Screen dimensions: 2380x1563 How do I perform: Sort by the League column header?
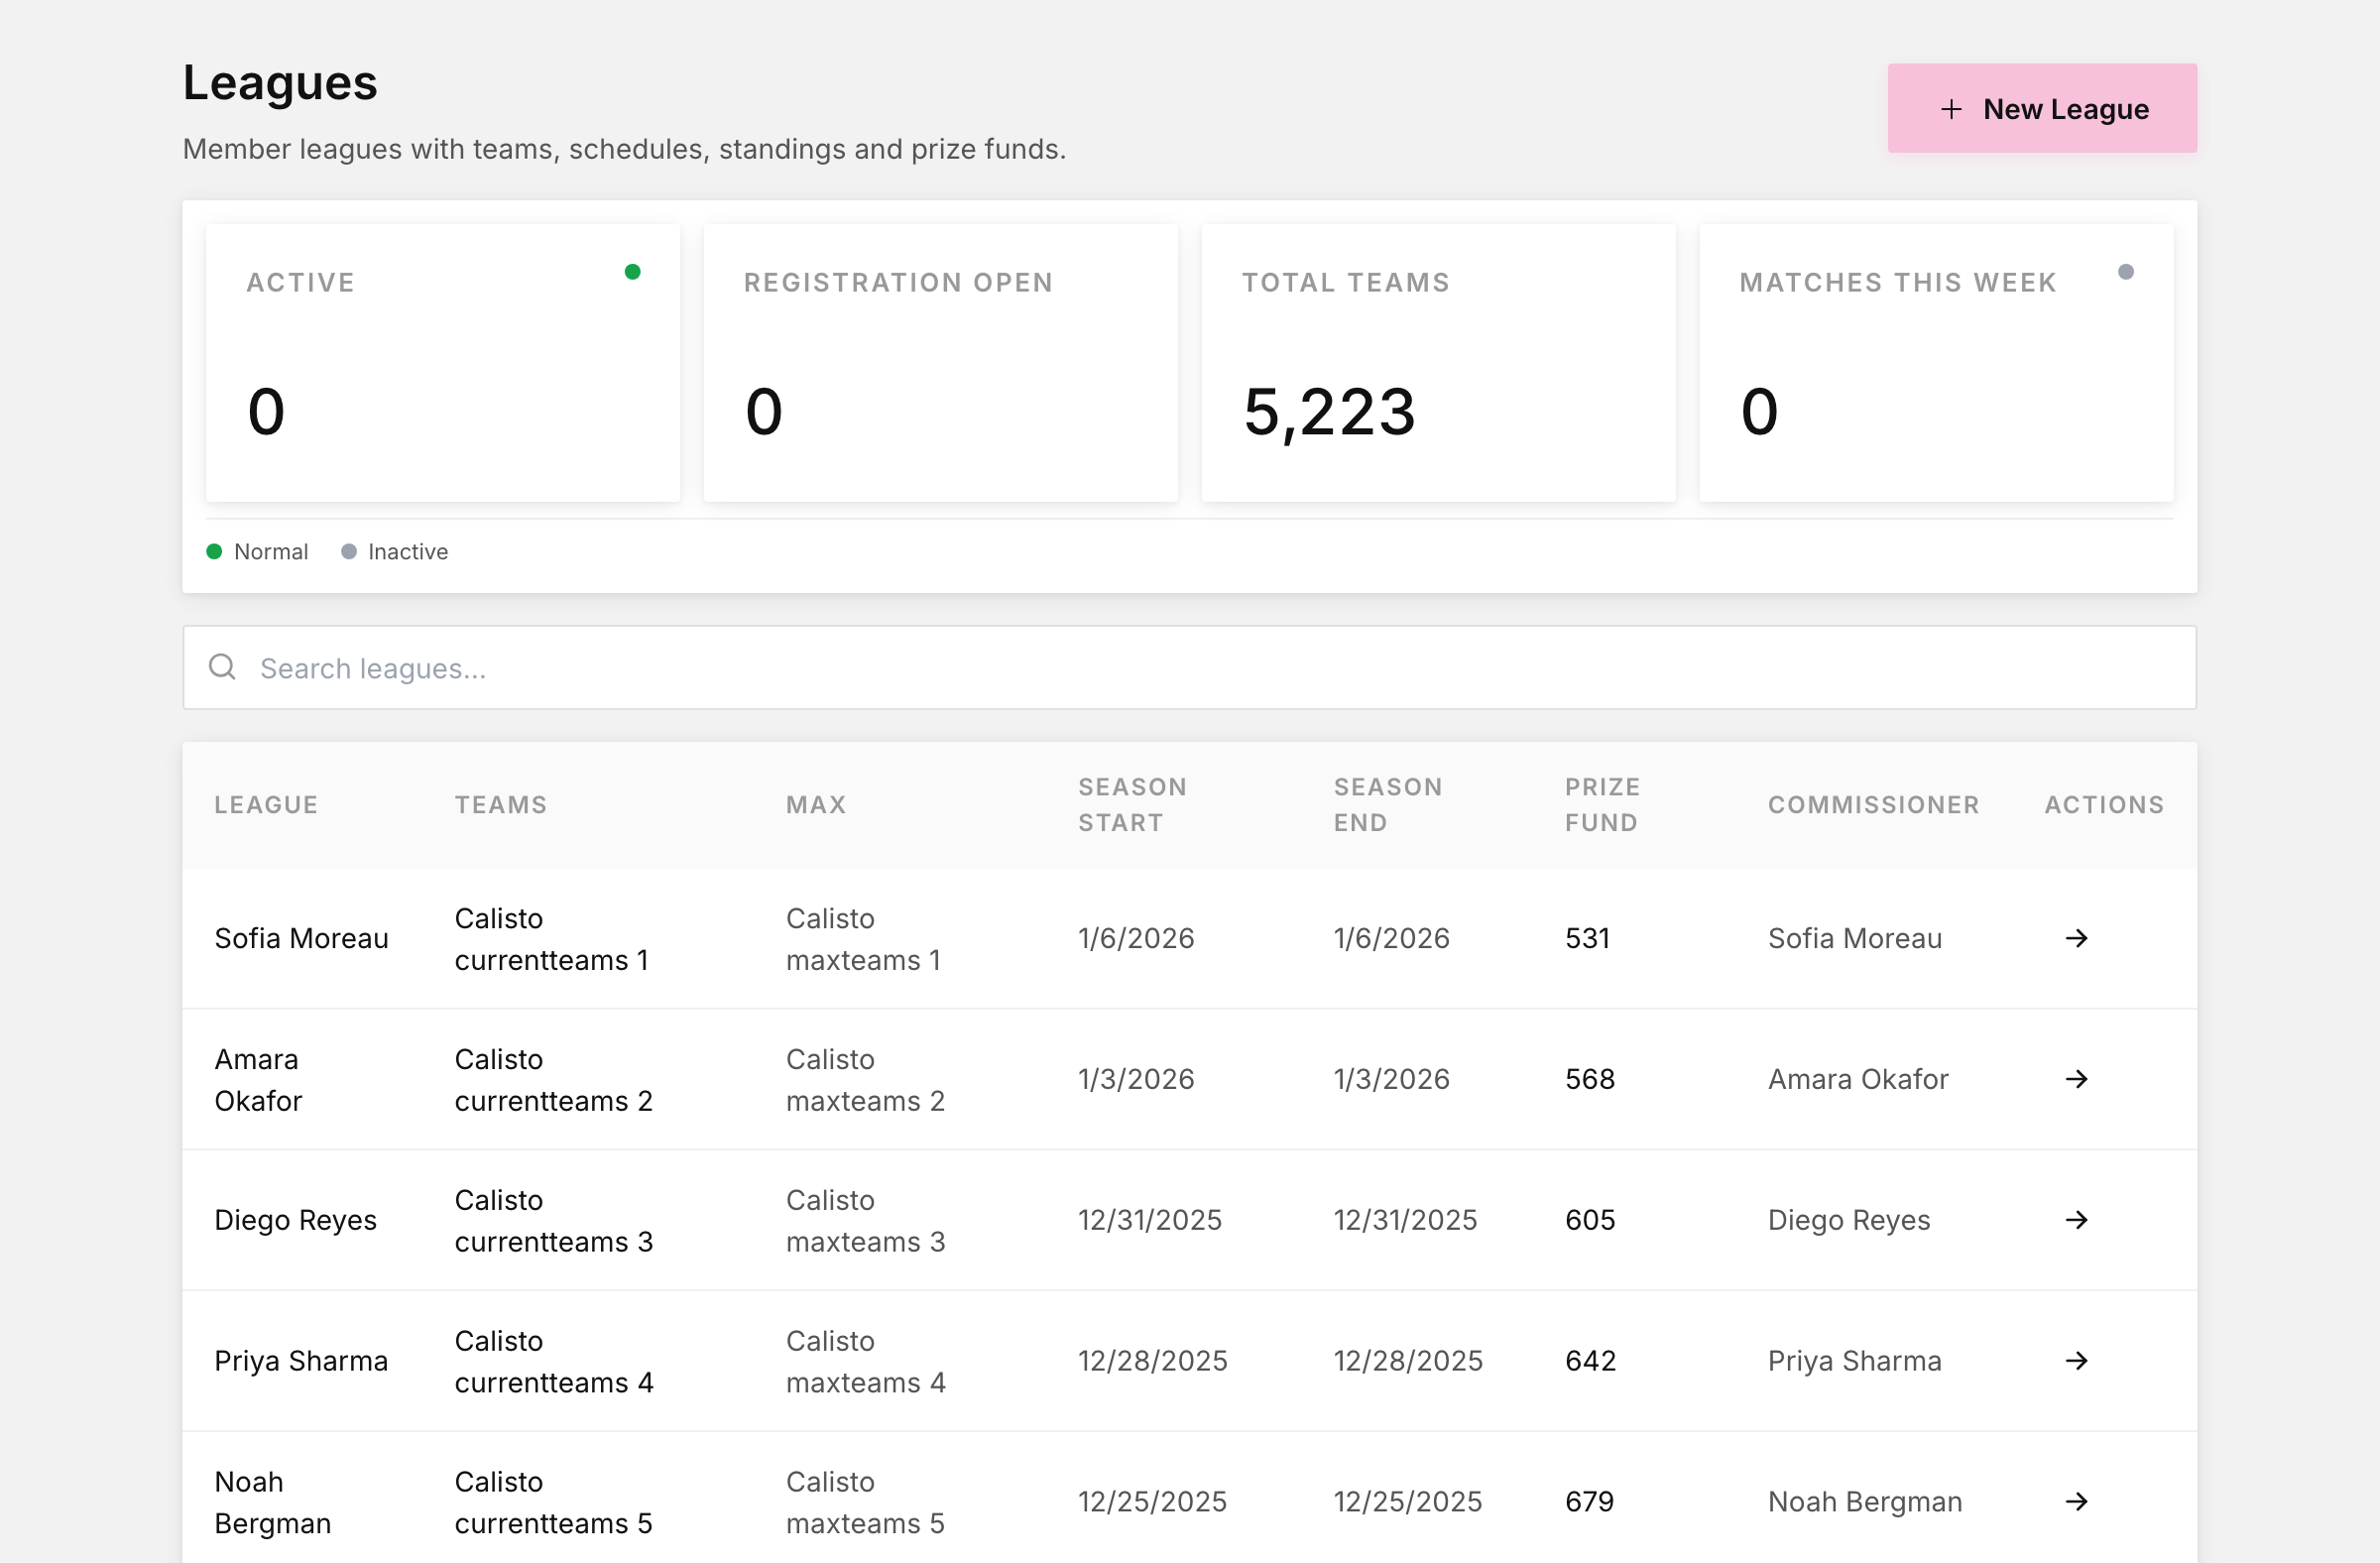(x=266, y=805)
